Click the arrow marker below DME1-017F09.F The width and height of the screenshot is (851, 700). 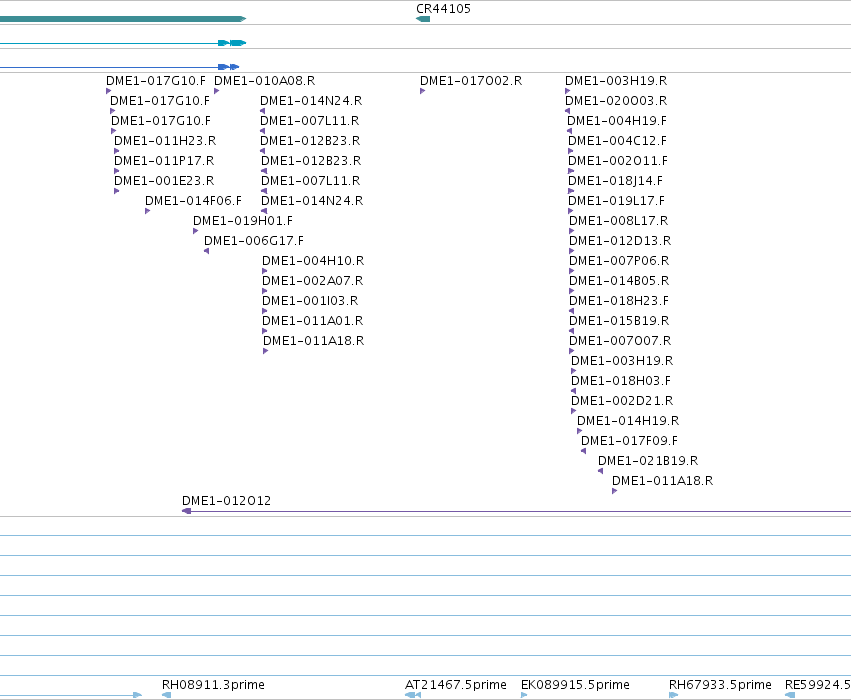[583, 451]
